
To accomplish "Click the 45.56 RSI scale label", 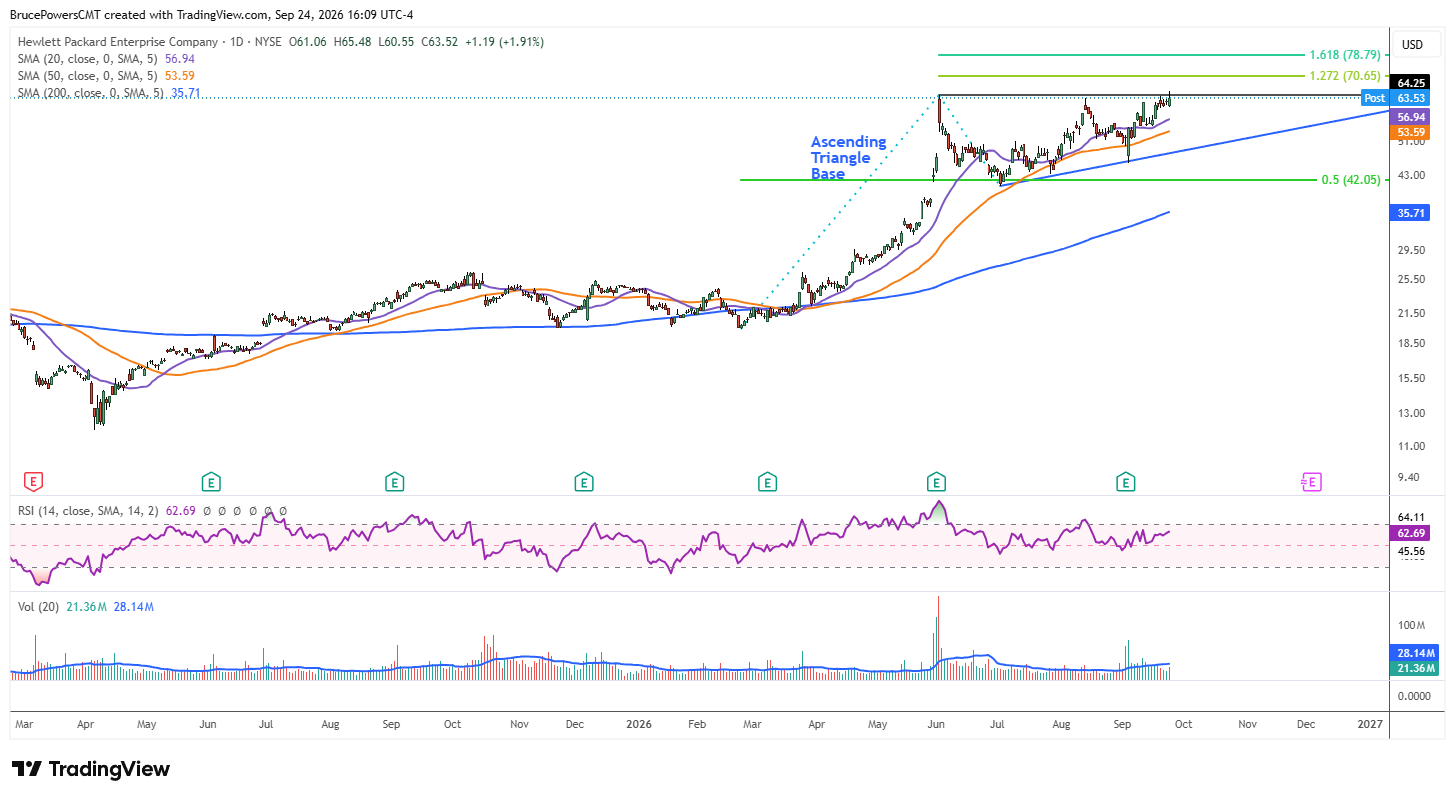I will click(1411, 551).
